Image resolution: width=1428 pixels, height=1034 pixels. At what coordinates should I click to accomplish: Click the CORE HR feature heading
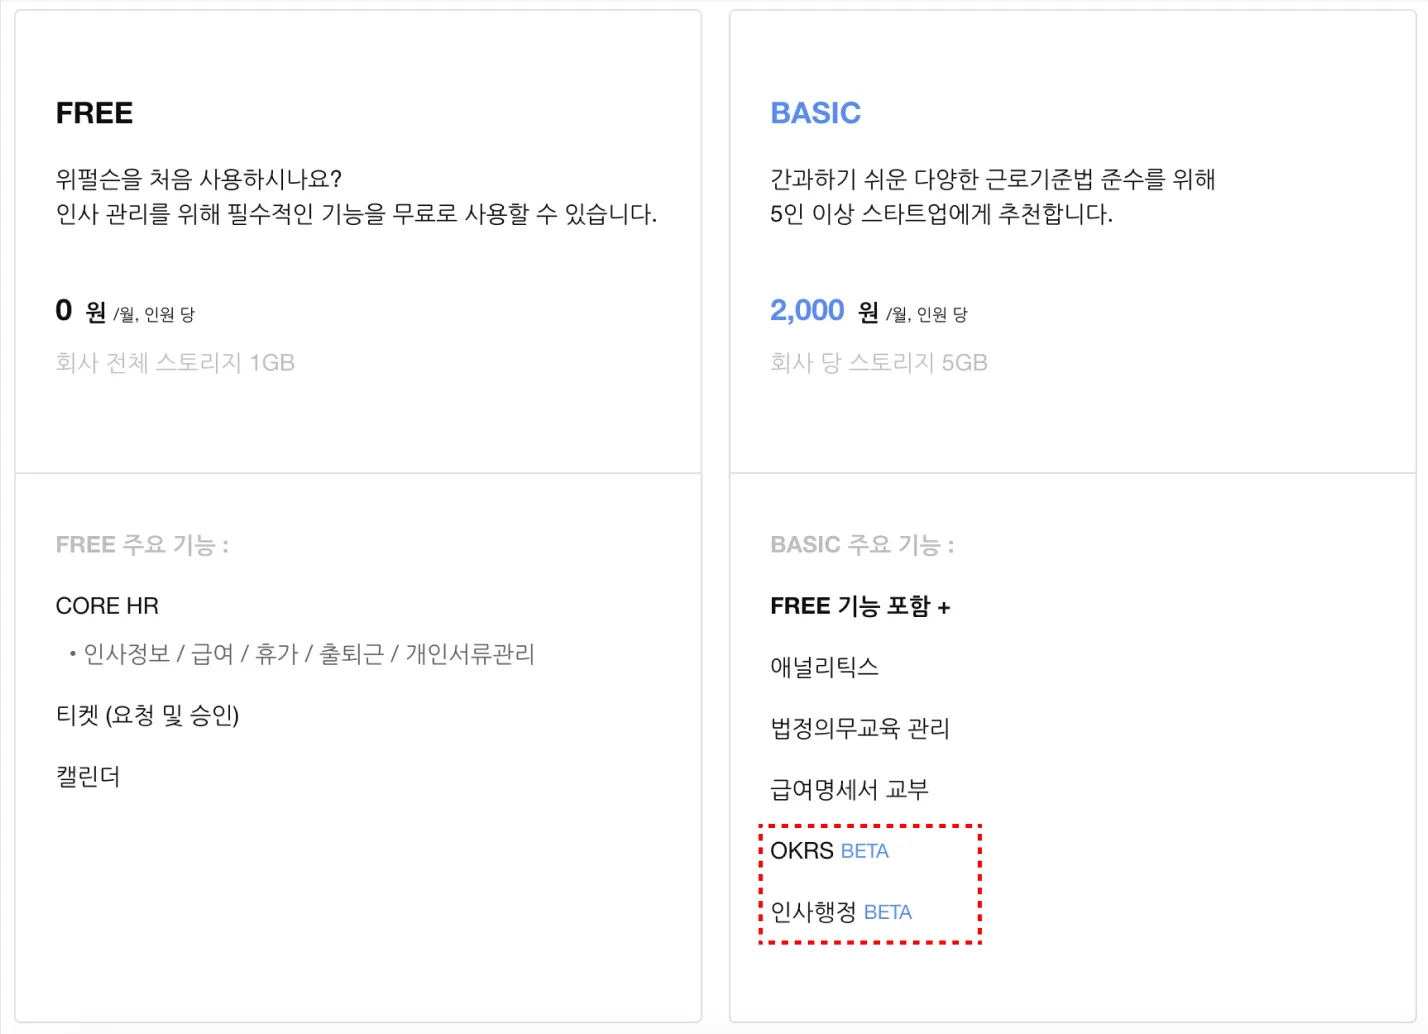click(x=107, y=606)
